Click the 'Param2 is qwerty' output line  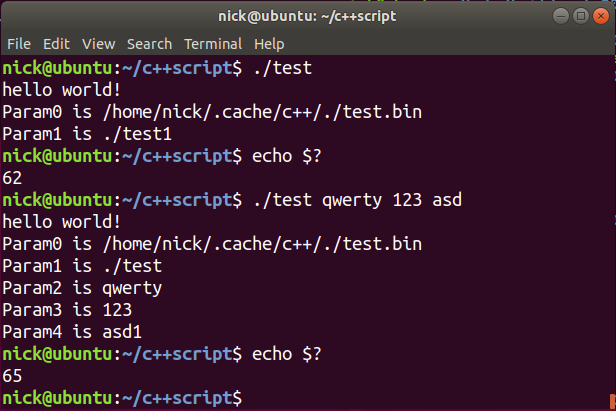point(82,288)
